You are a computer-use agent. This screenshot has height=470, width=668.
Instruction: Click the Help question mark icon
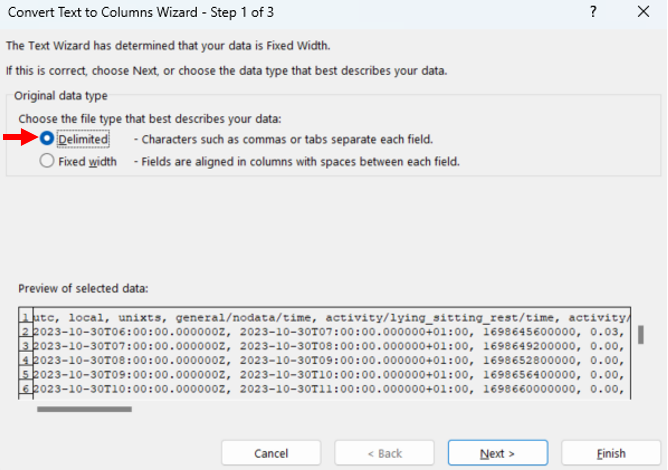point(593,13)
